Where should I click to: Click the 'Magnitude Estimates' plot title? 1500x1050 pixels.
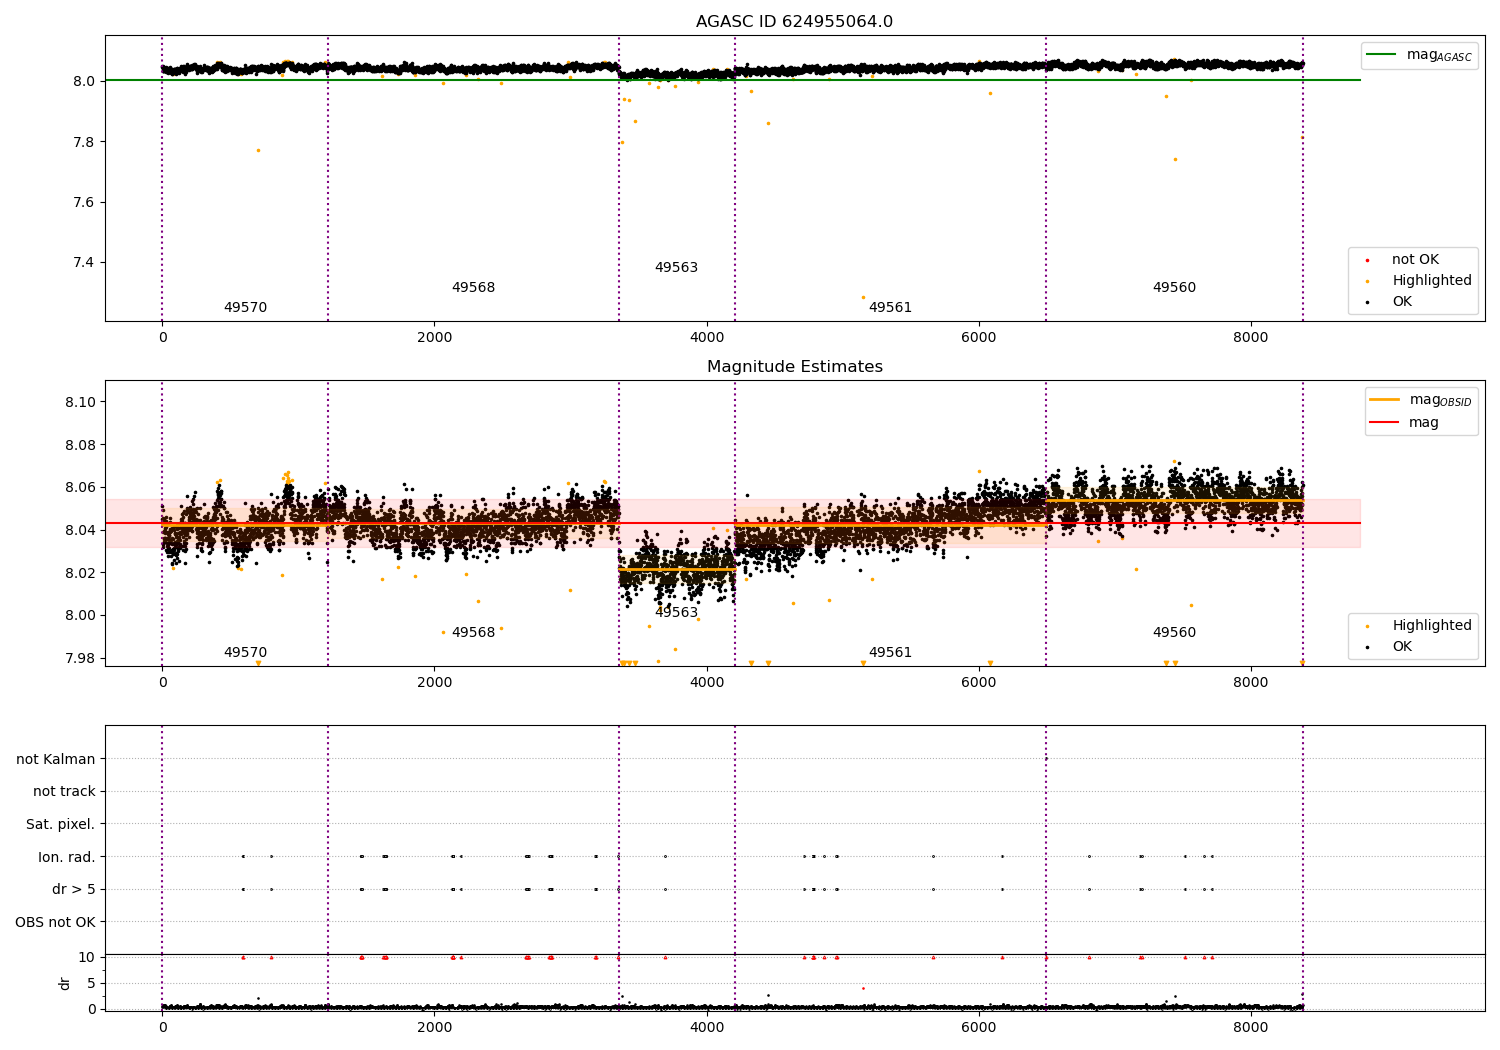pos(794,367)
